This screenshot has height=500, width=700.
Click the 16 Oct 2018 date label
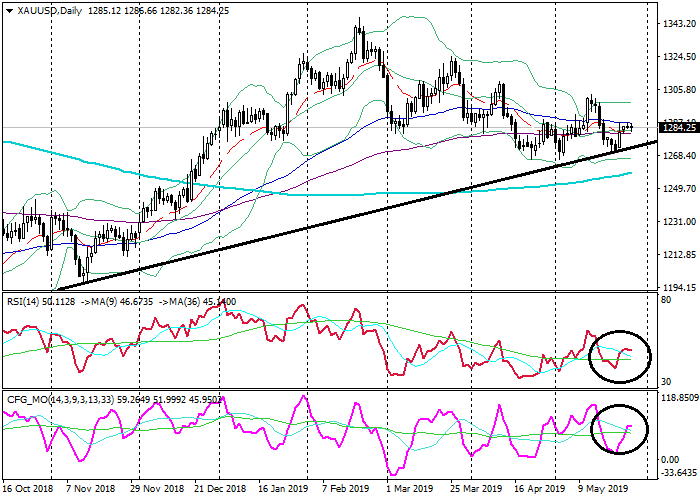pos(27,490)
